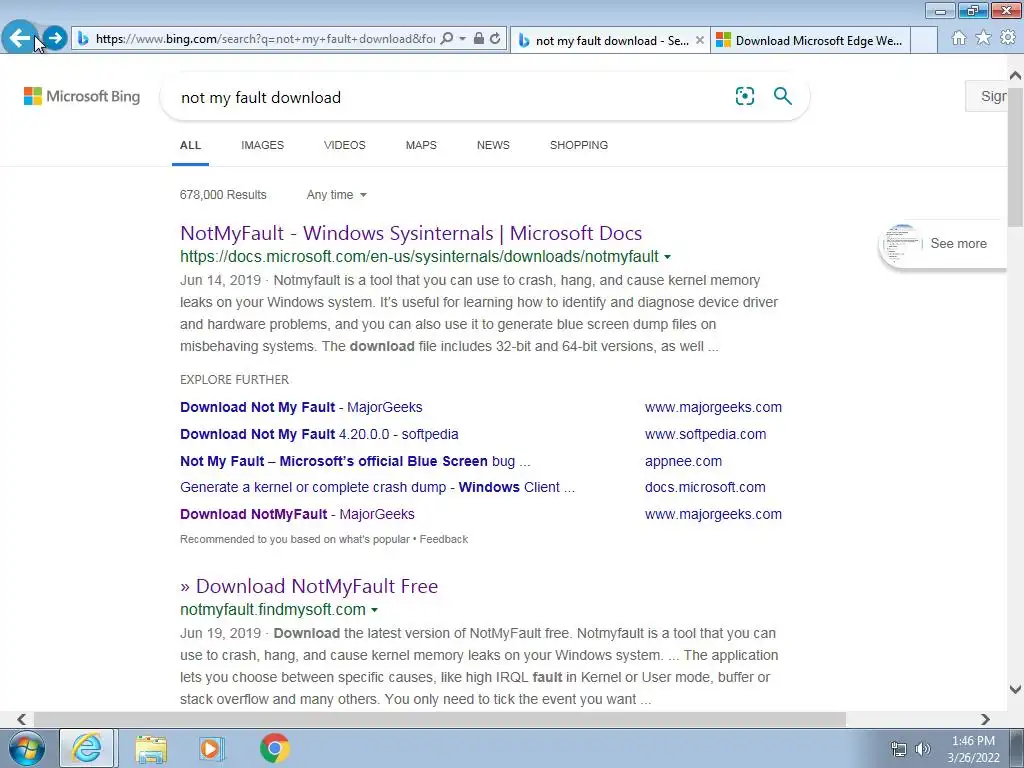The height and width of the screenshot is (768, 1024).
Task: Open NotMyFault - Windows Sysinternals result
Action: pos(411,233)
